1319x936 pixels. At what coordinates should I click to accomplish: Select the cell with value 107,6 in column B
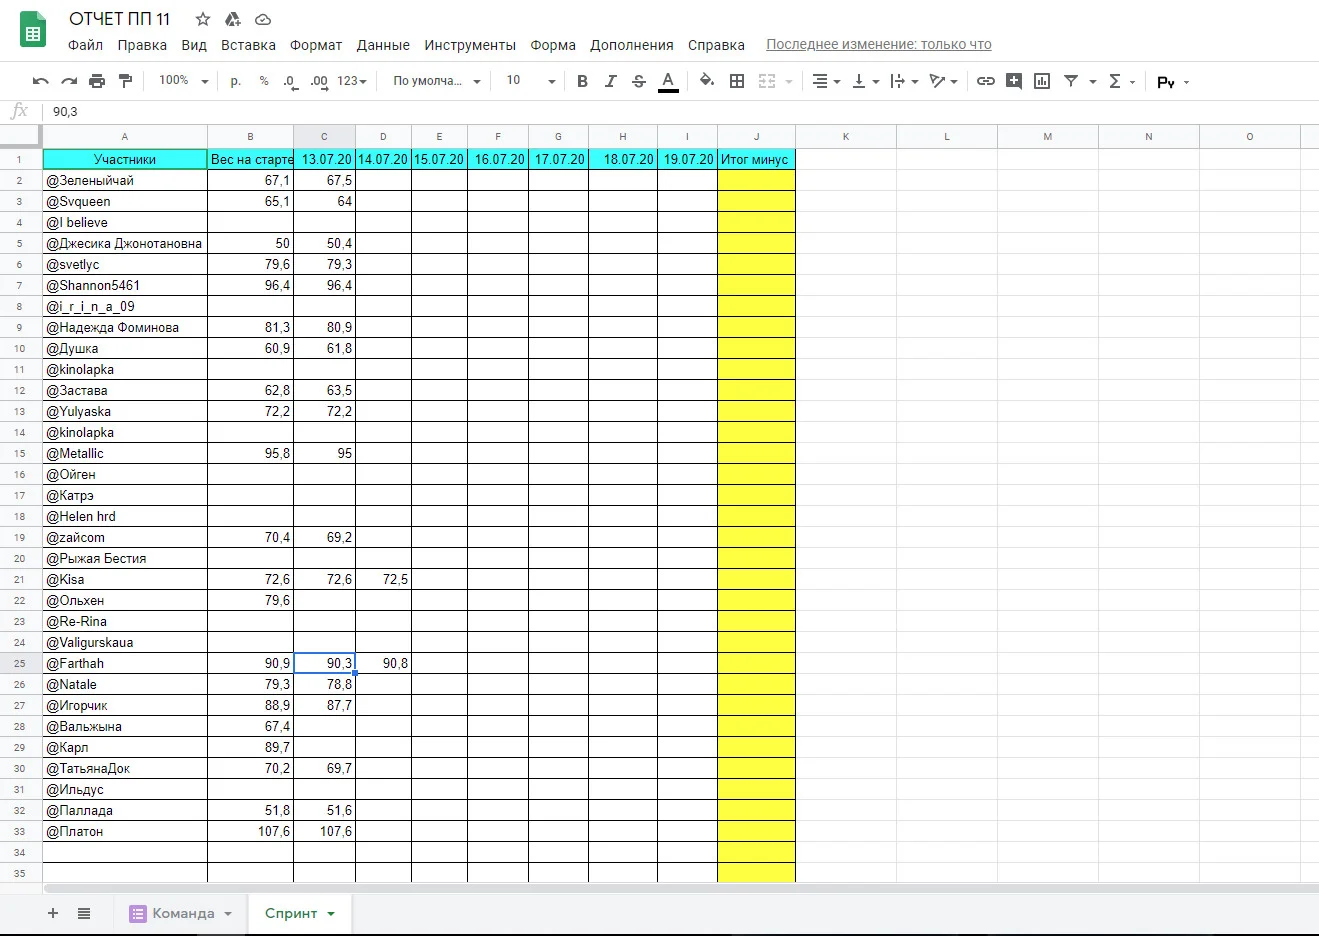pos(250,831)
